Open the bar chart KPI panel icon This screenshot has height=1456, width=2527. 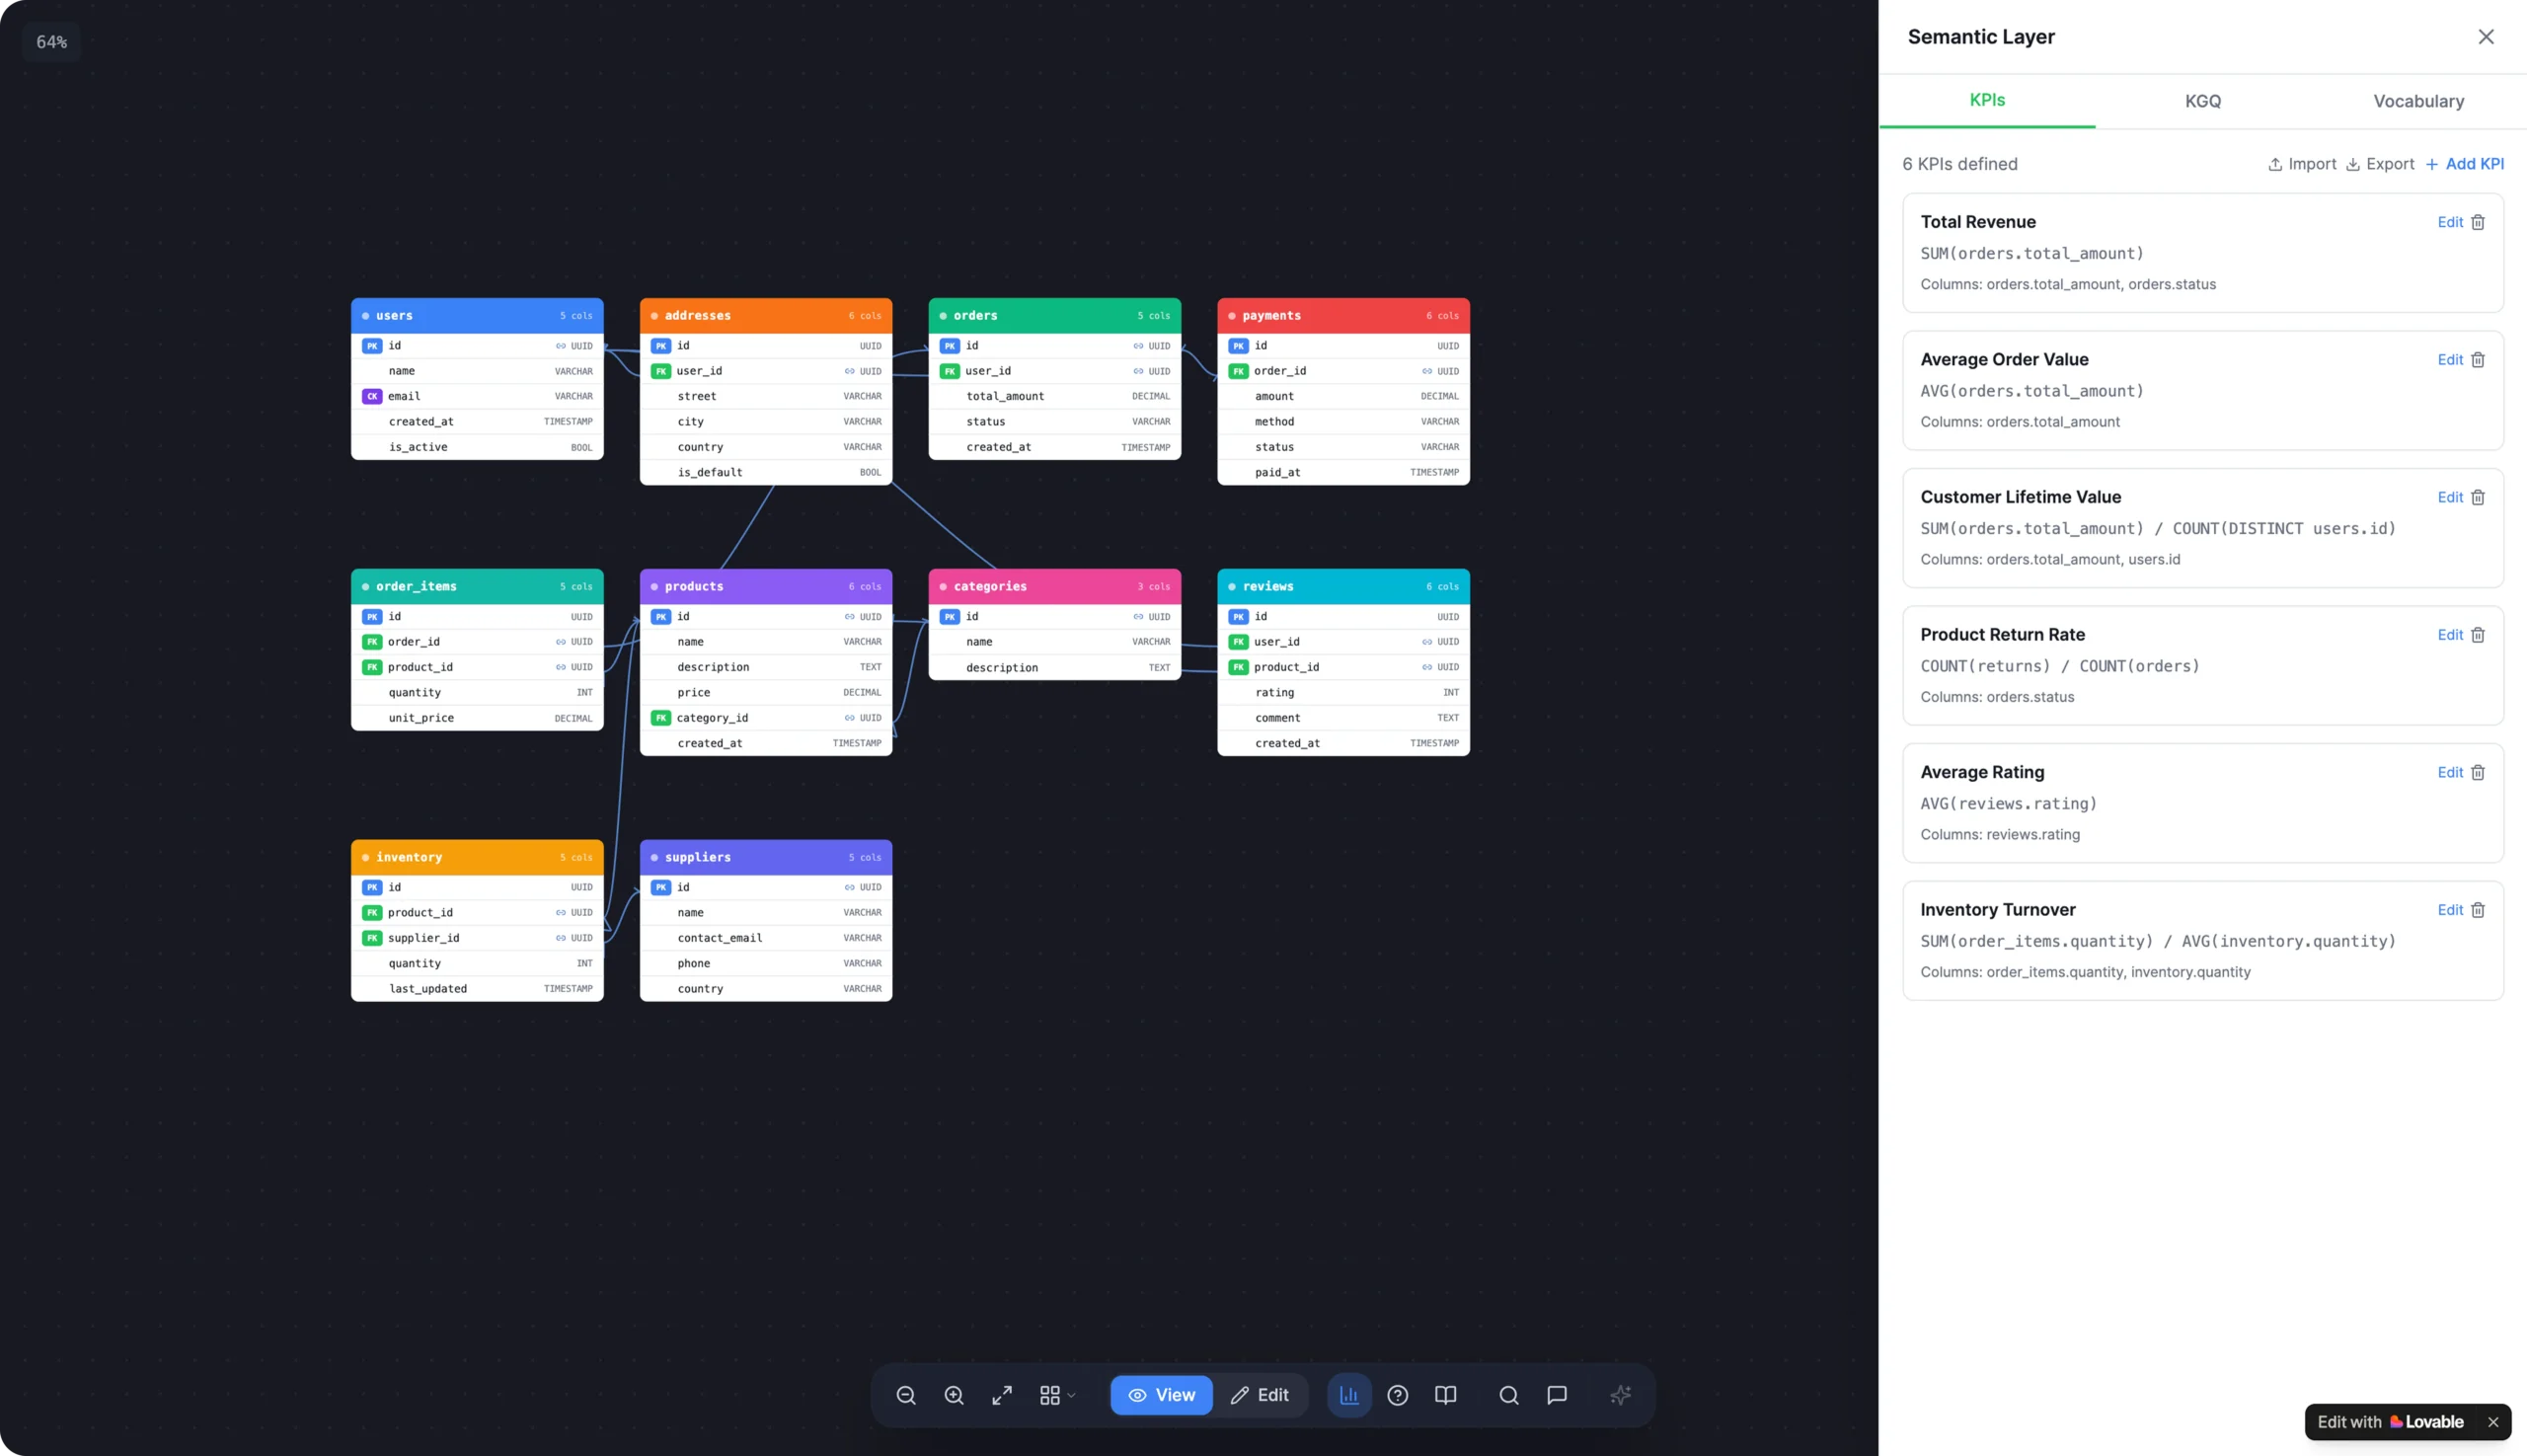tap(1348, 1395)
